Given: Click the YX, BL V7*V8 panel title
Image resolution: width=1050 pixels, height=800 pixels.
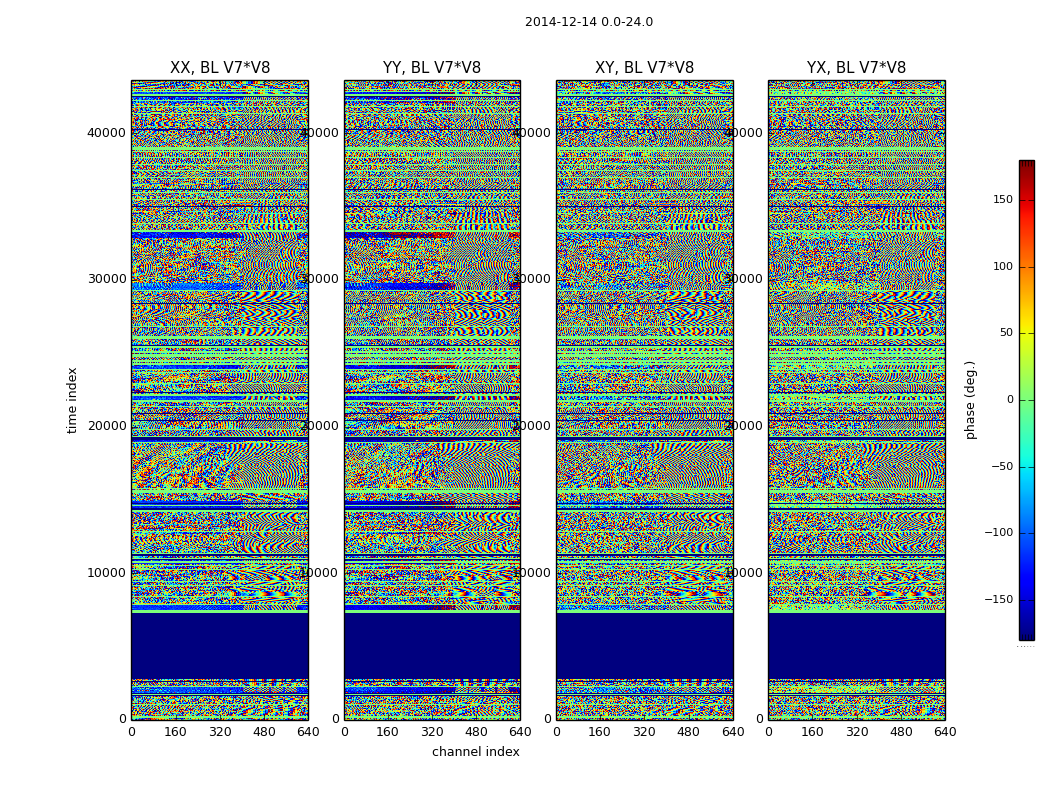Looking at the screenshot, I should (x=856, y=68).
